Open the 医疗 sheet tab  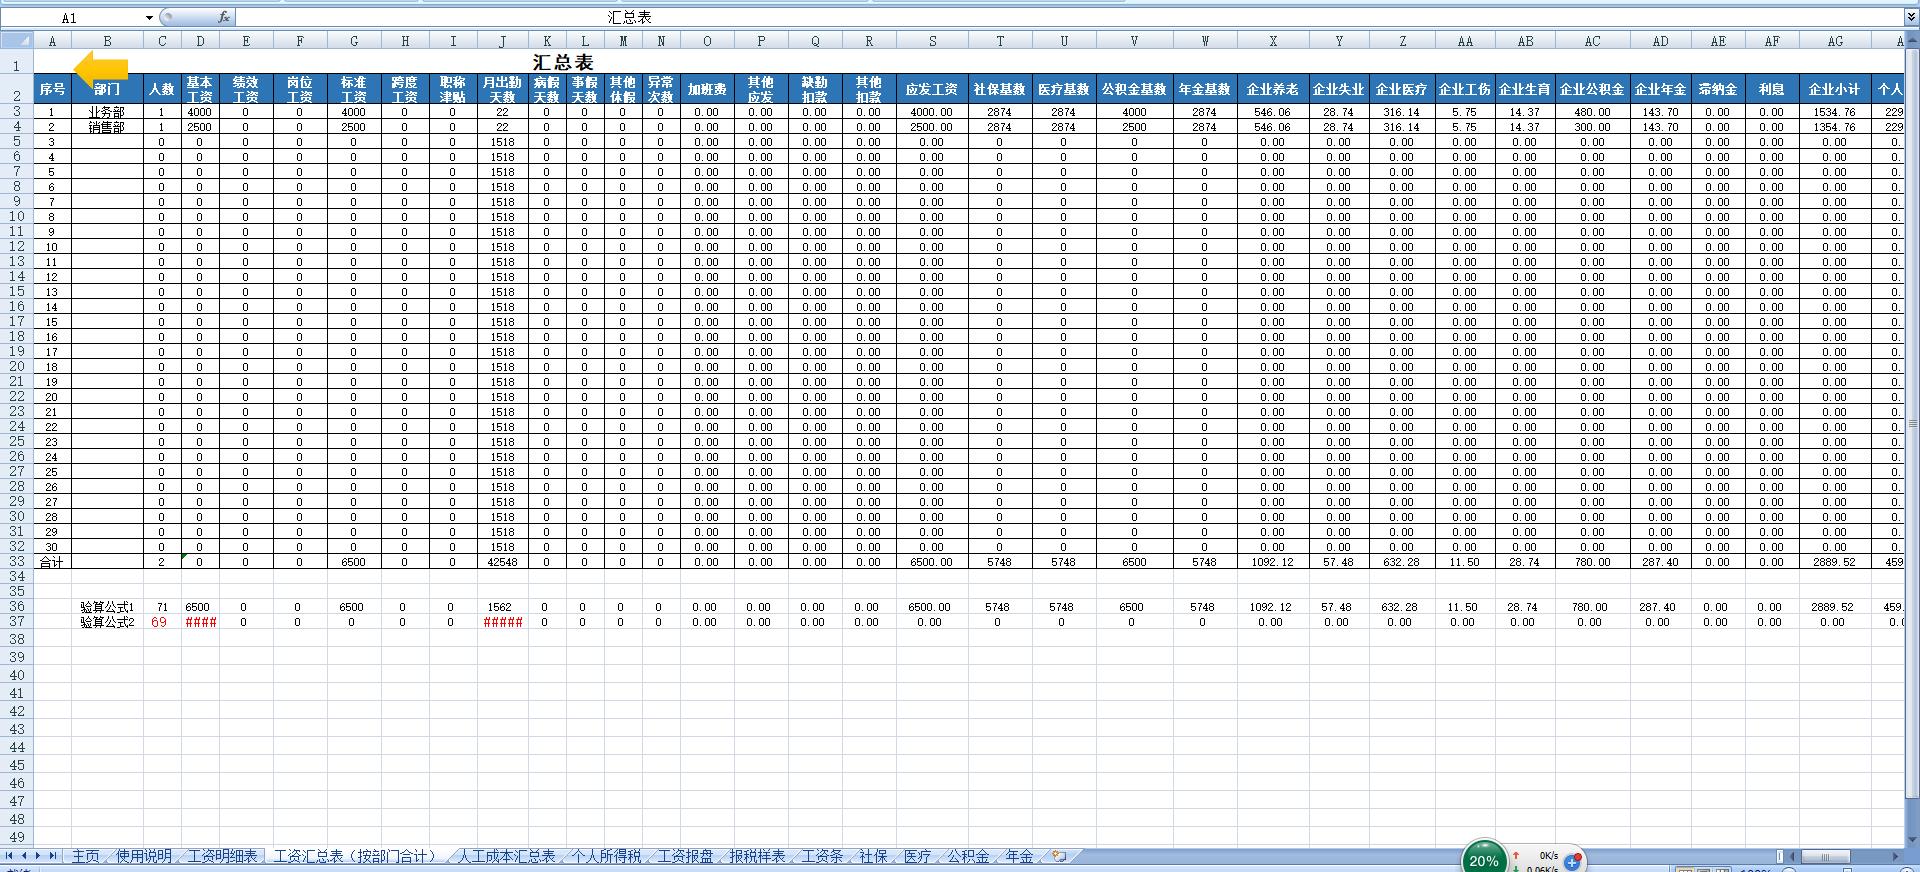[x=918, y=856]
